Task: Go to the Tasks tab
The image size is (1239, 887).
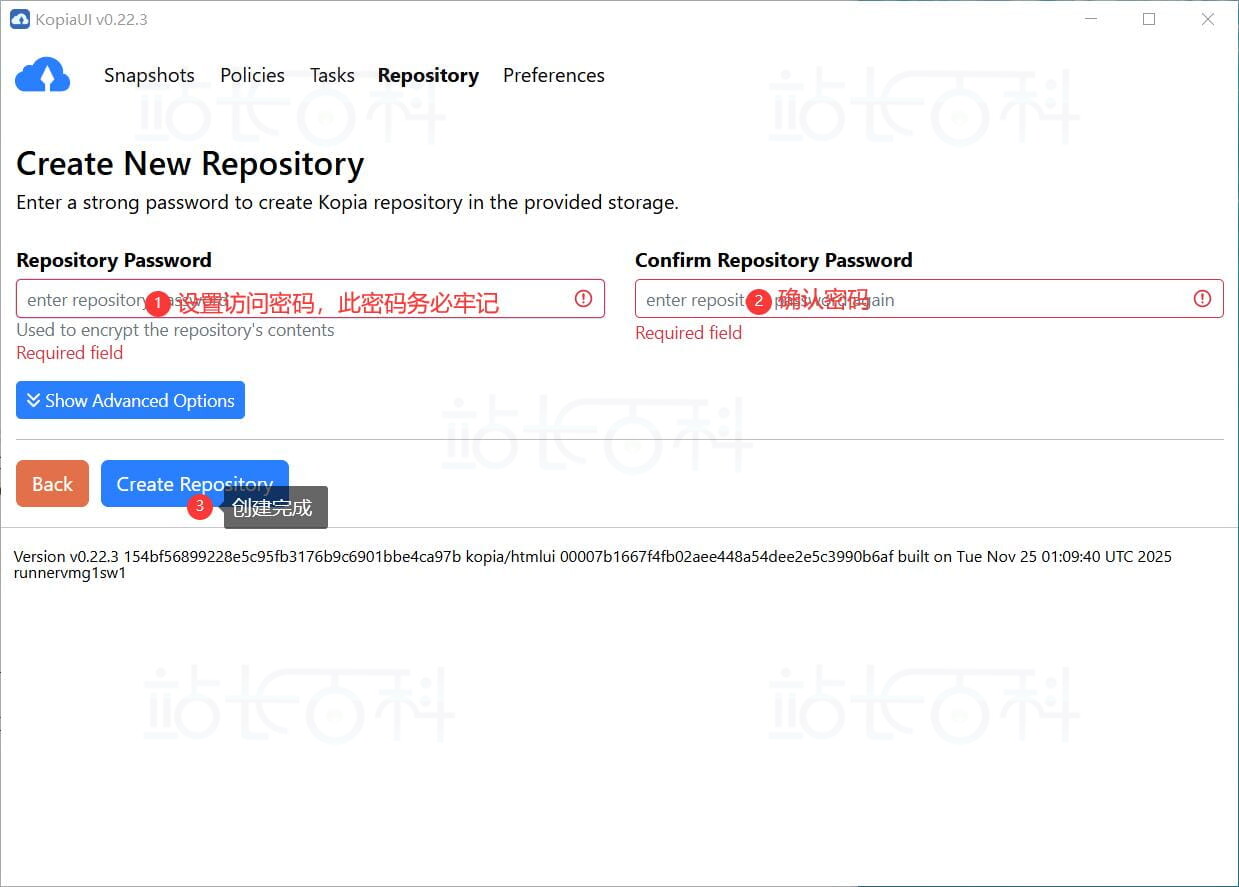Action: (332, 75)
